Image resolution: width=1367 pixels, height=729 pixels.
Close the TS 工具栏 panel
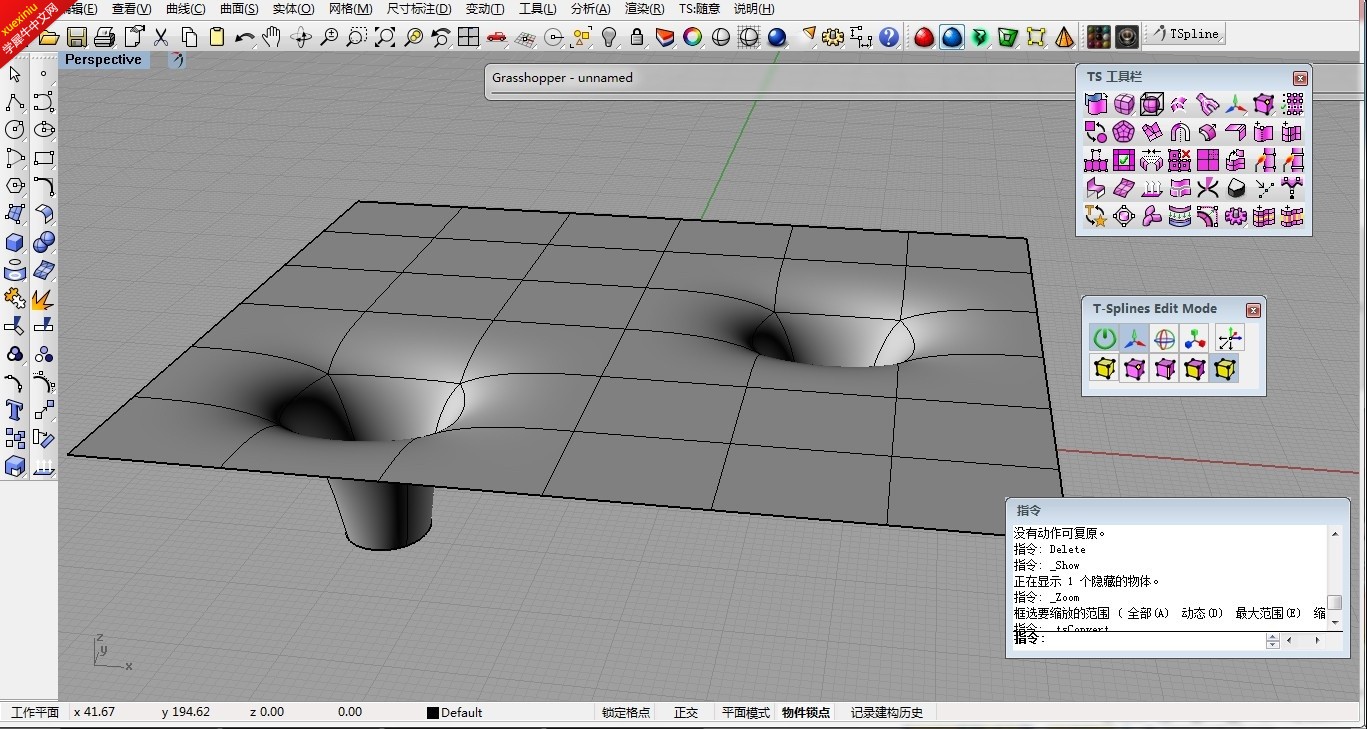pos(1300,78)
